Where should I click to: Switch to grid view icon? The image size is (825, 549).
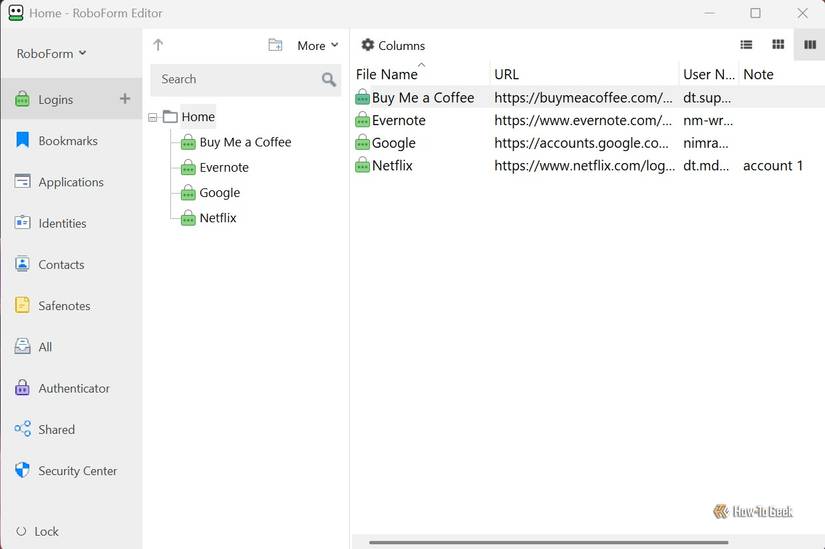[x=778, y=45]
